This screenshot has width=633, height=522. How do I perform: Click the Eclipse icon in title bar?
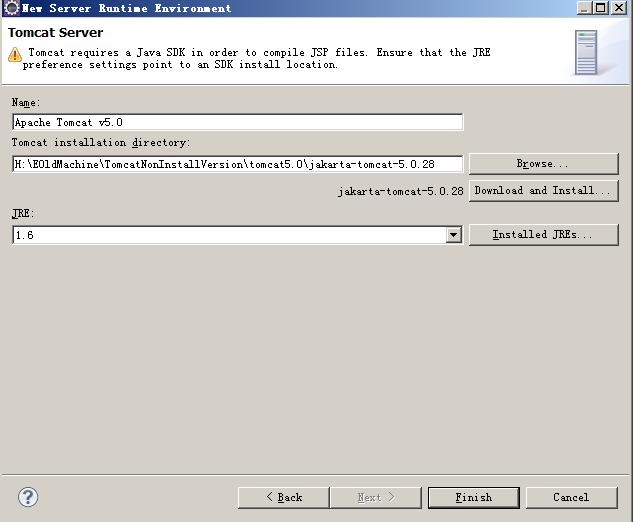click(11, 8)
